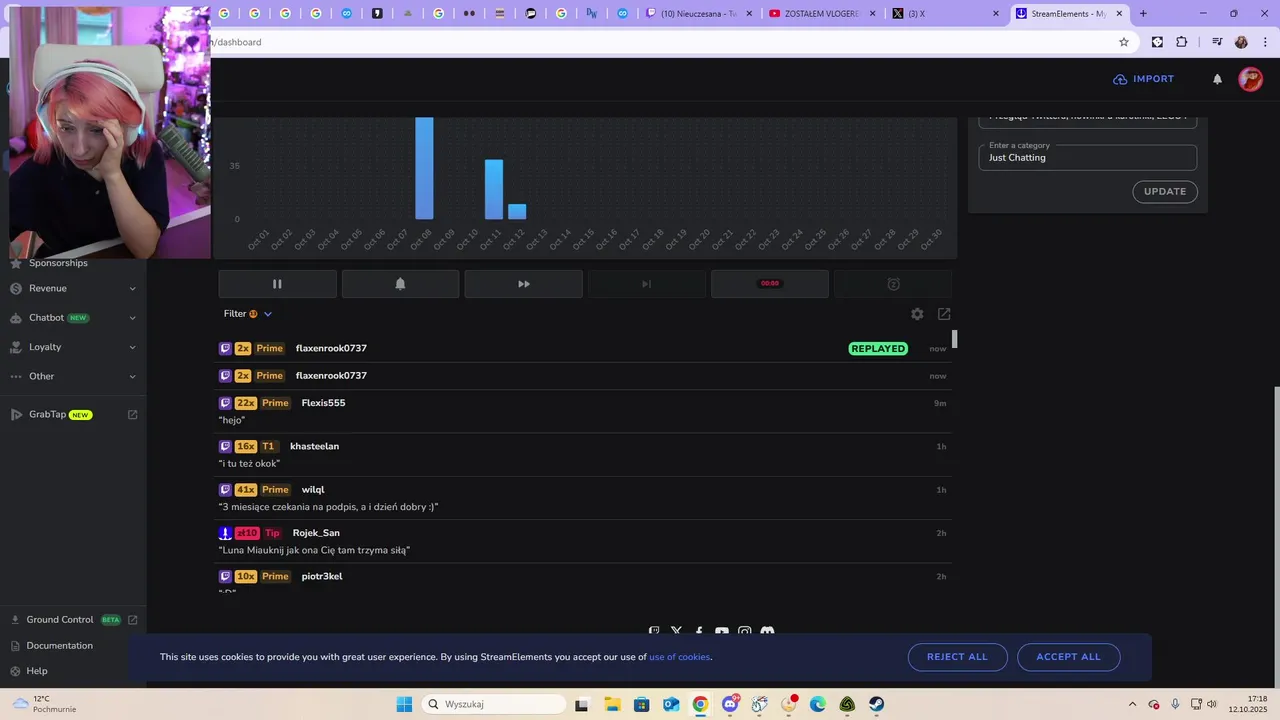
Task: Click the Loyalty gift icon
Action: pos(16,347)
